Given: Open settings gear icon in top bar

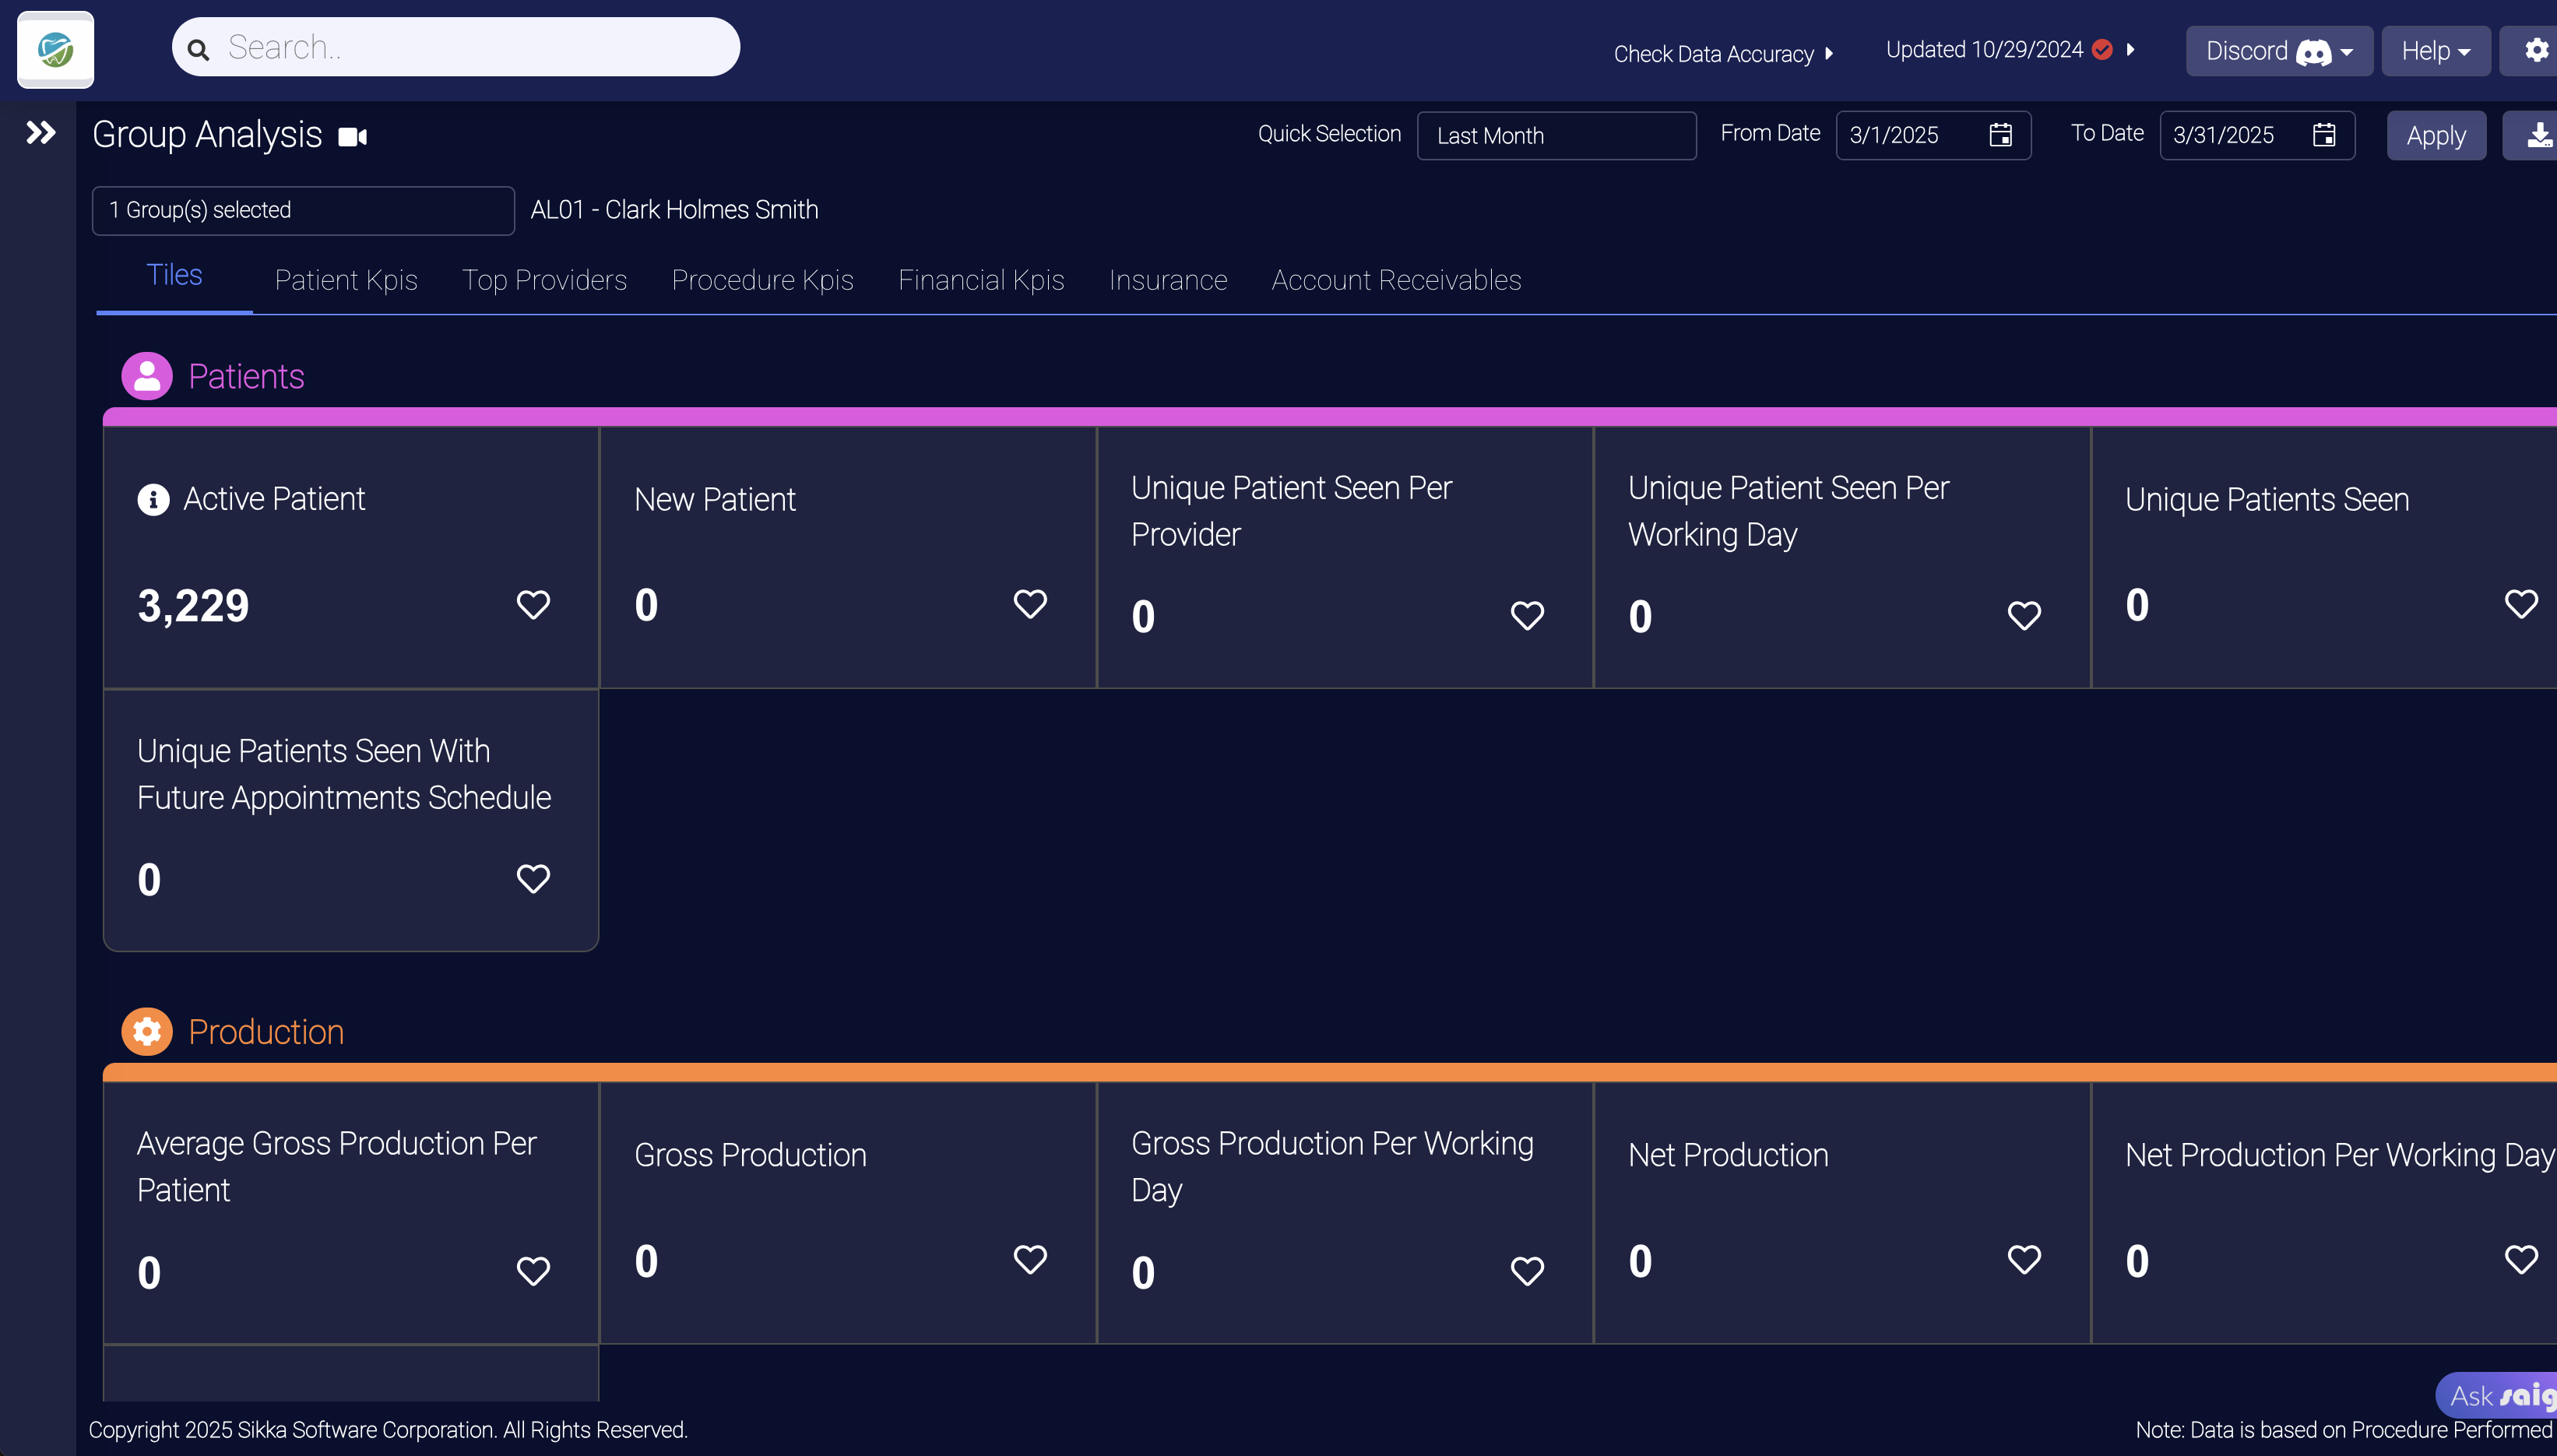Looking at the screenshot, I should click(2535, 50).
